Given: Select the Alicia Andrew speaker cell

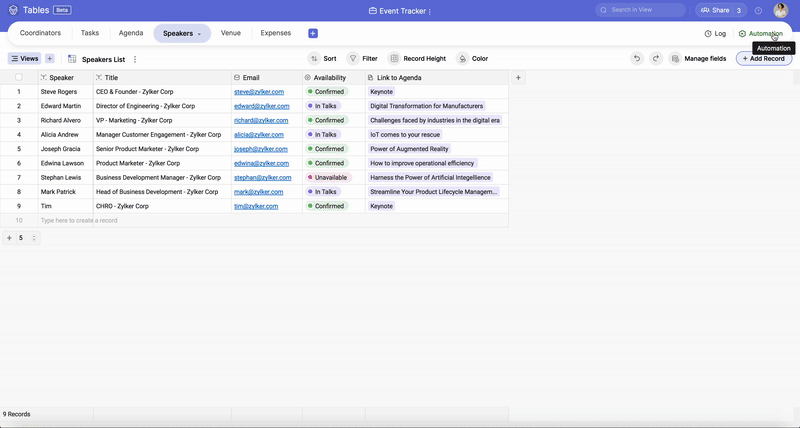Looking at the screenshot, I should pos(66,135).
